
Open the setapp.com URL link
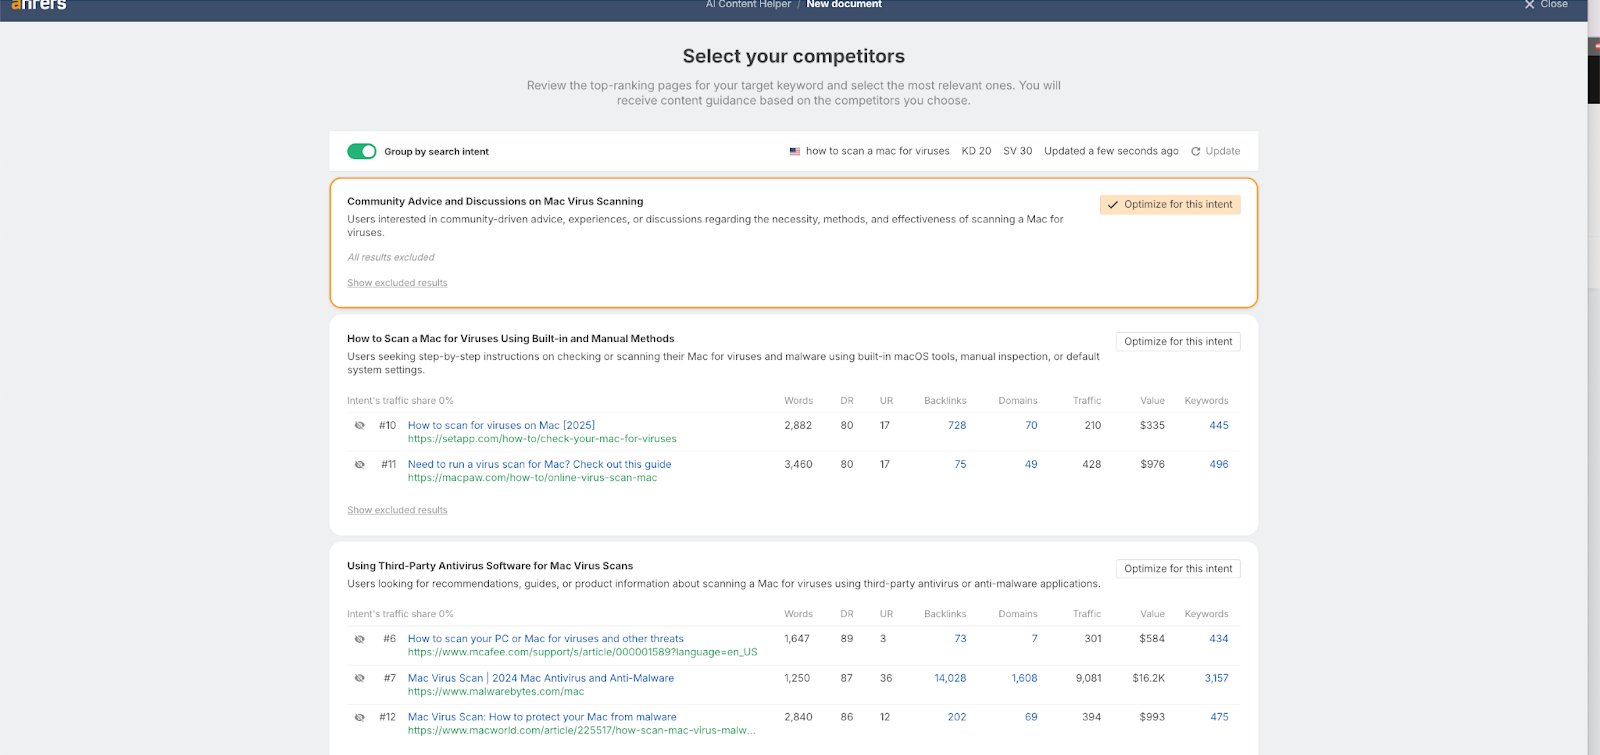542,439
